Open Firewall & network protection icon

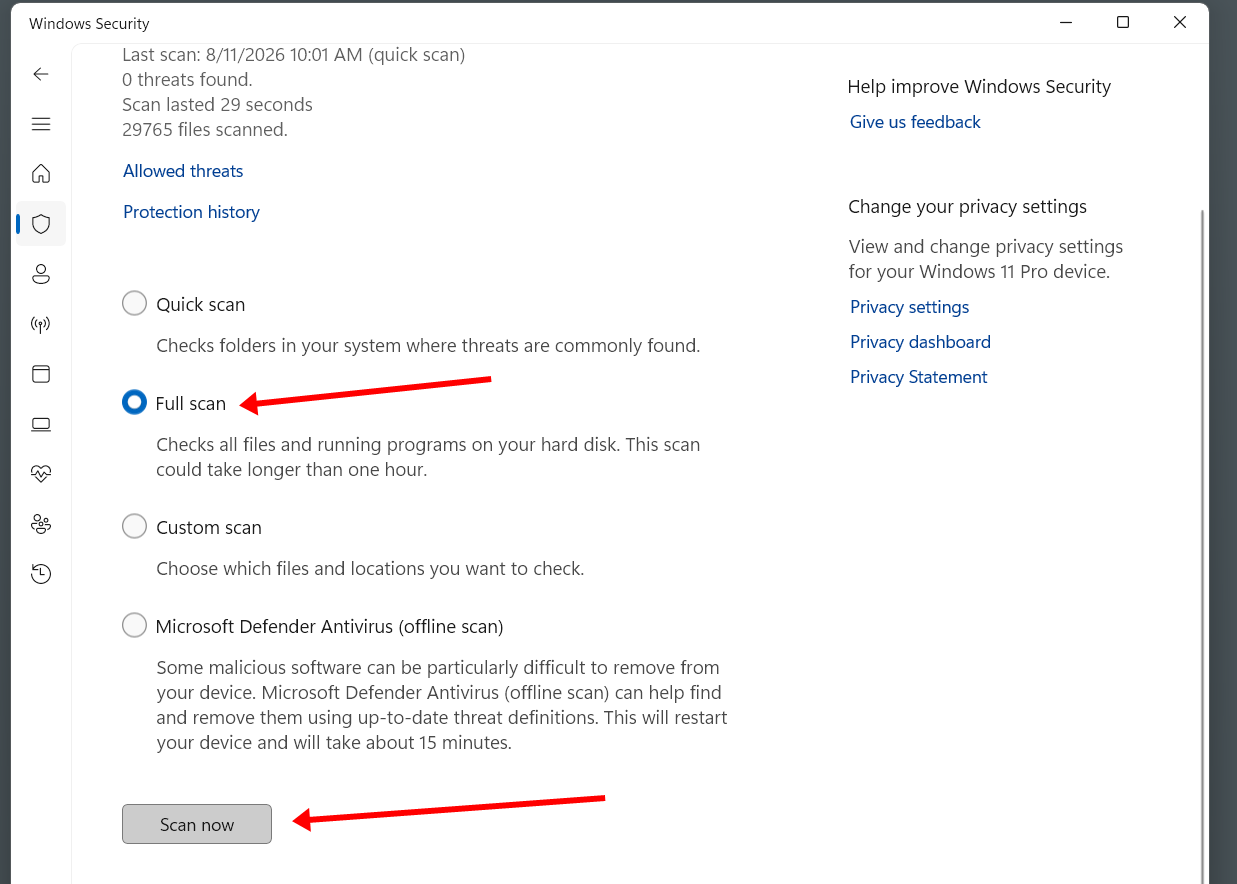(x=41, y=324)
